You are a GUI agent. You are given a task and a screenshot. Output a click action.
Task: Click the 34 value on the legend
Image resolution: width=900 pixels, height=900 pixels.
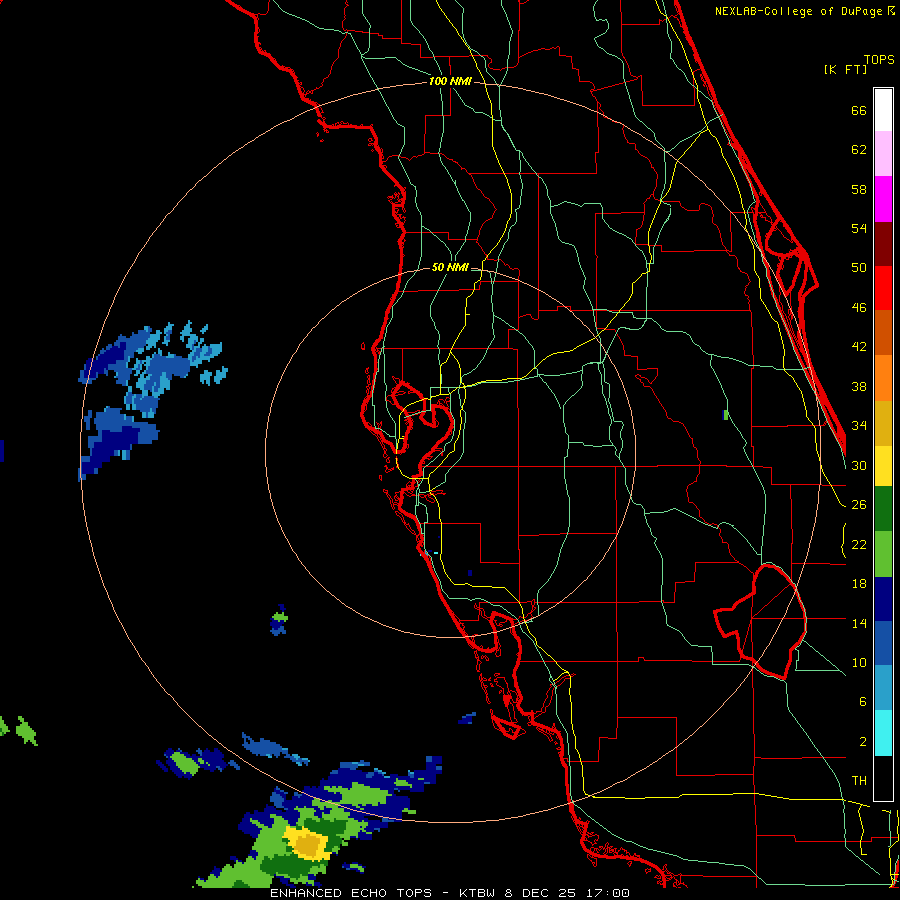click(x=859, y=426)
